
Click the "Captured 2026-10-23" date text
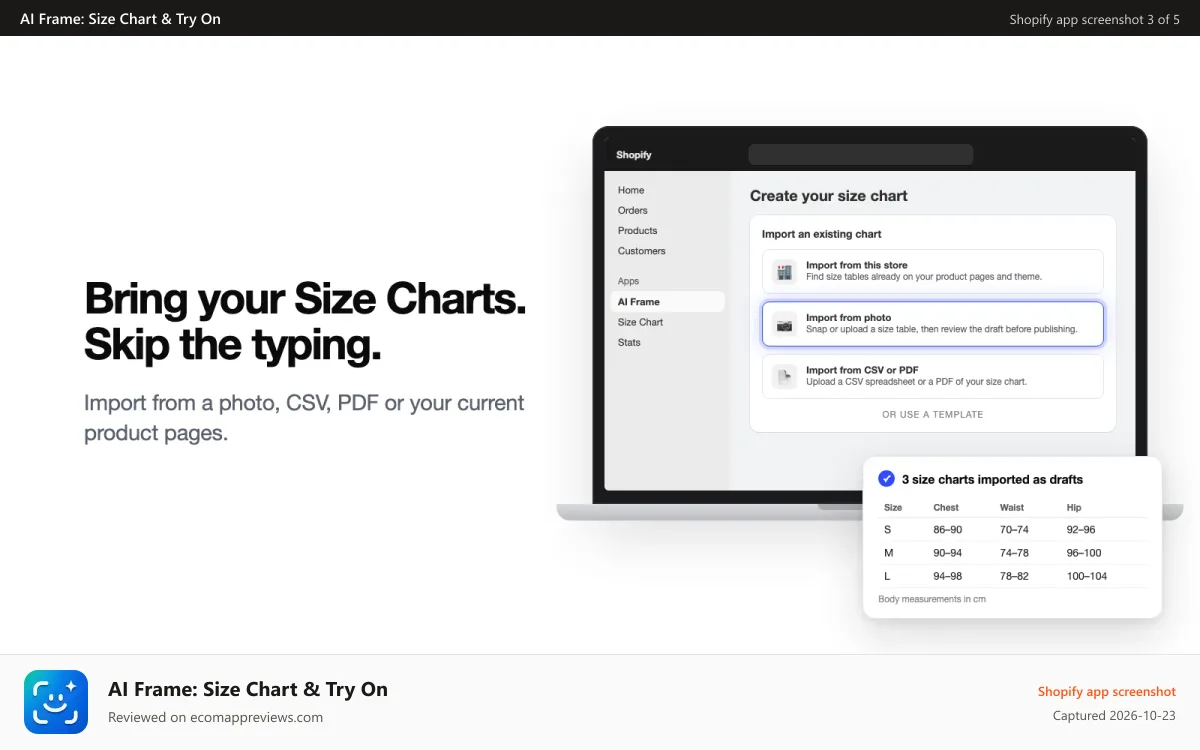(x=1114, y=716)
